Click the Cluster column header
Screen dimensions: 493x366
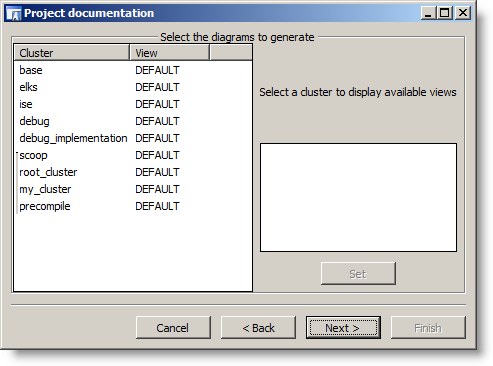72,53
